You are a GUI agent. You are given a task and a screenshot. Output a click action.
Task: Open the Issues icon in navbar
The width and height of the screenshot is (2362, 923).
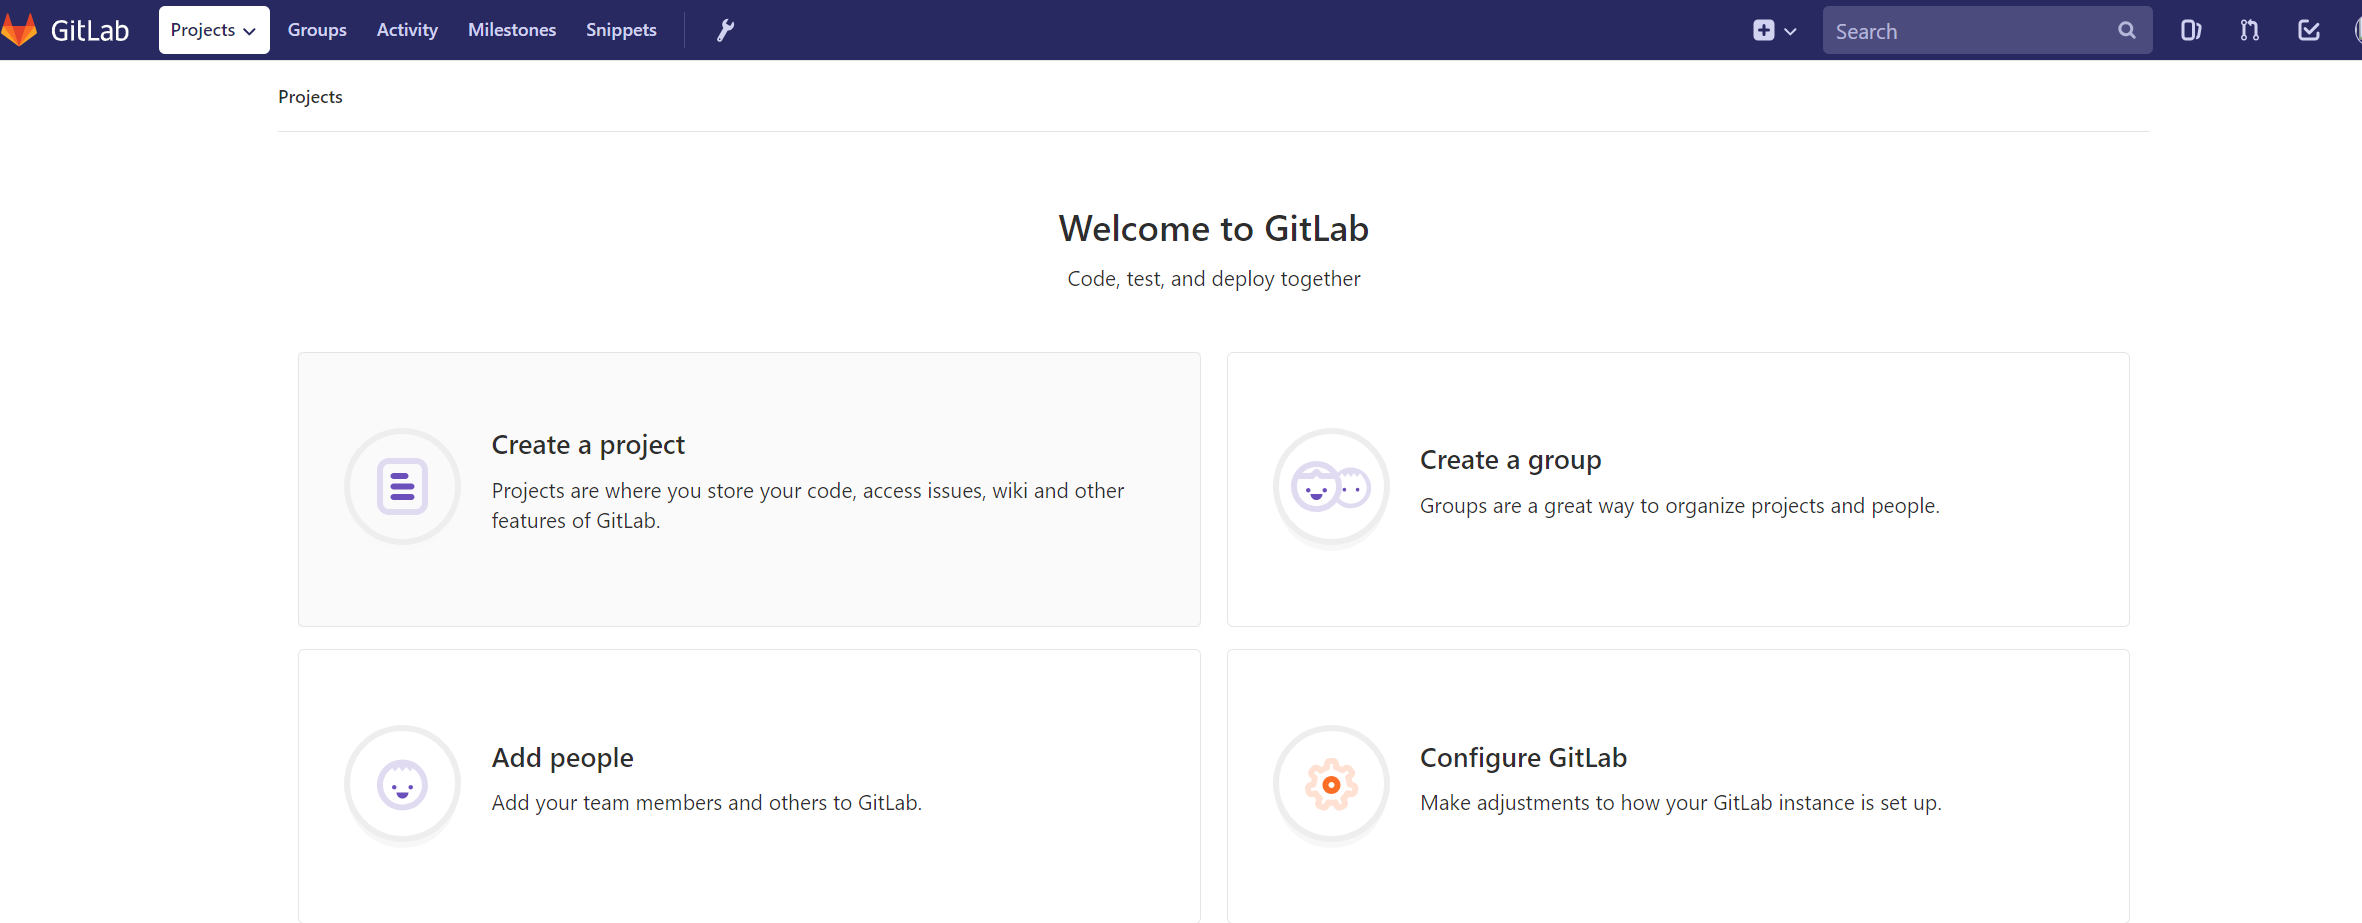point(2190,30)
